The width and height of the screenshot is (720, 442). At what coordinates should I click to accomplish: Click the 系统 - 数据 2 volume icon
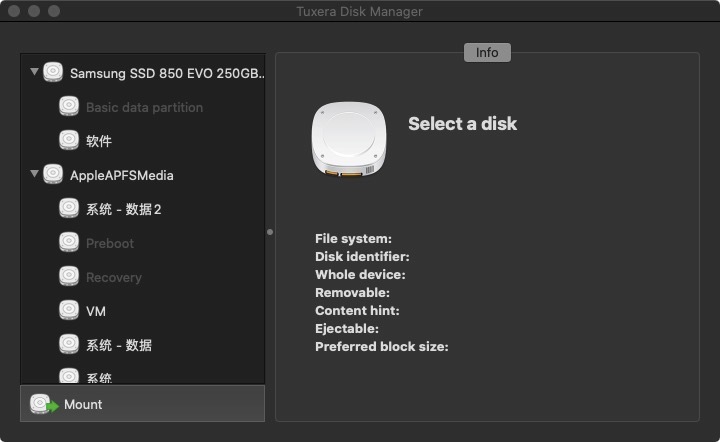point(69,209)
